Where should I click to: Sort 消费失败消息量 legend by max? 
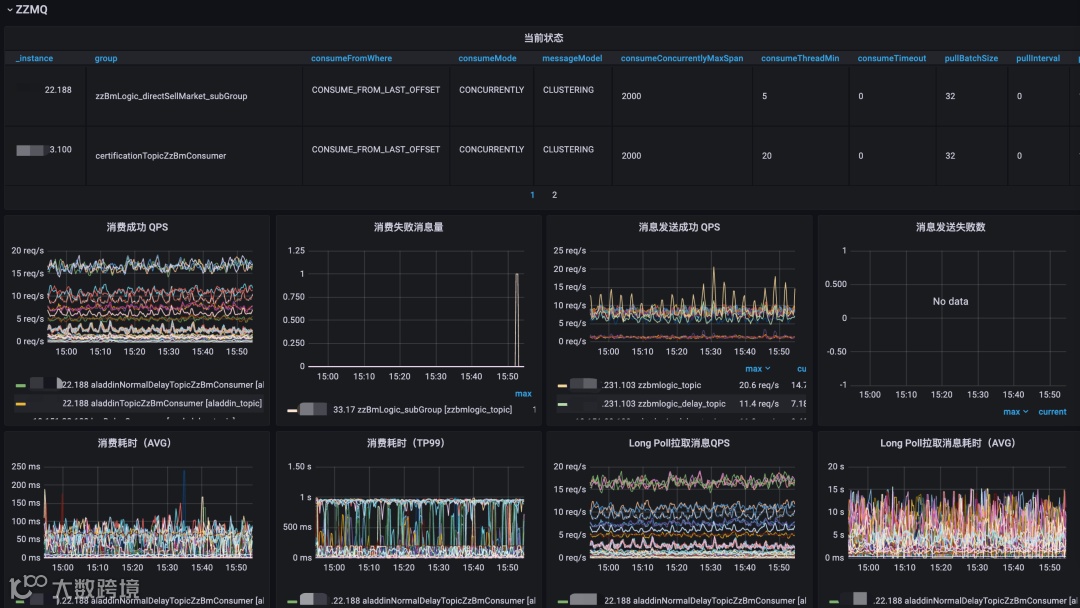[523, 394]
